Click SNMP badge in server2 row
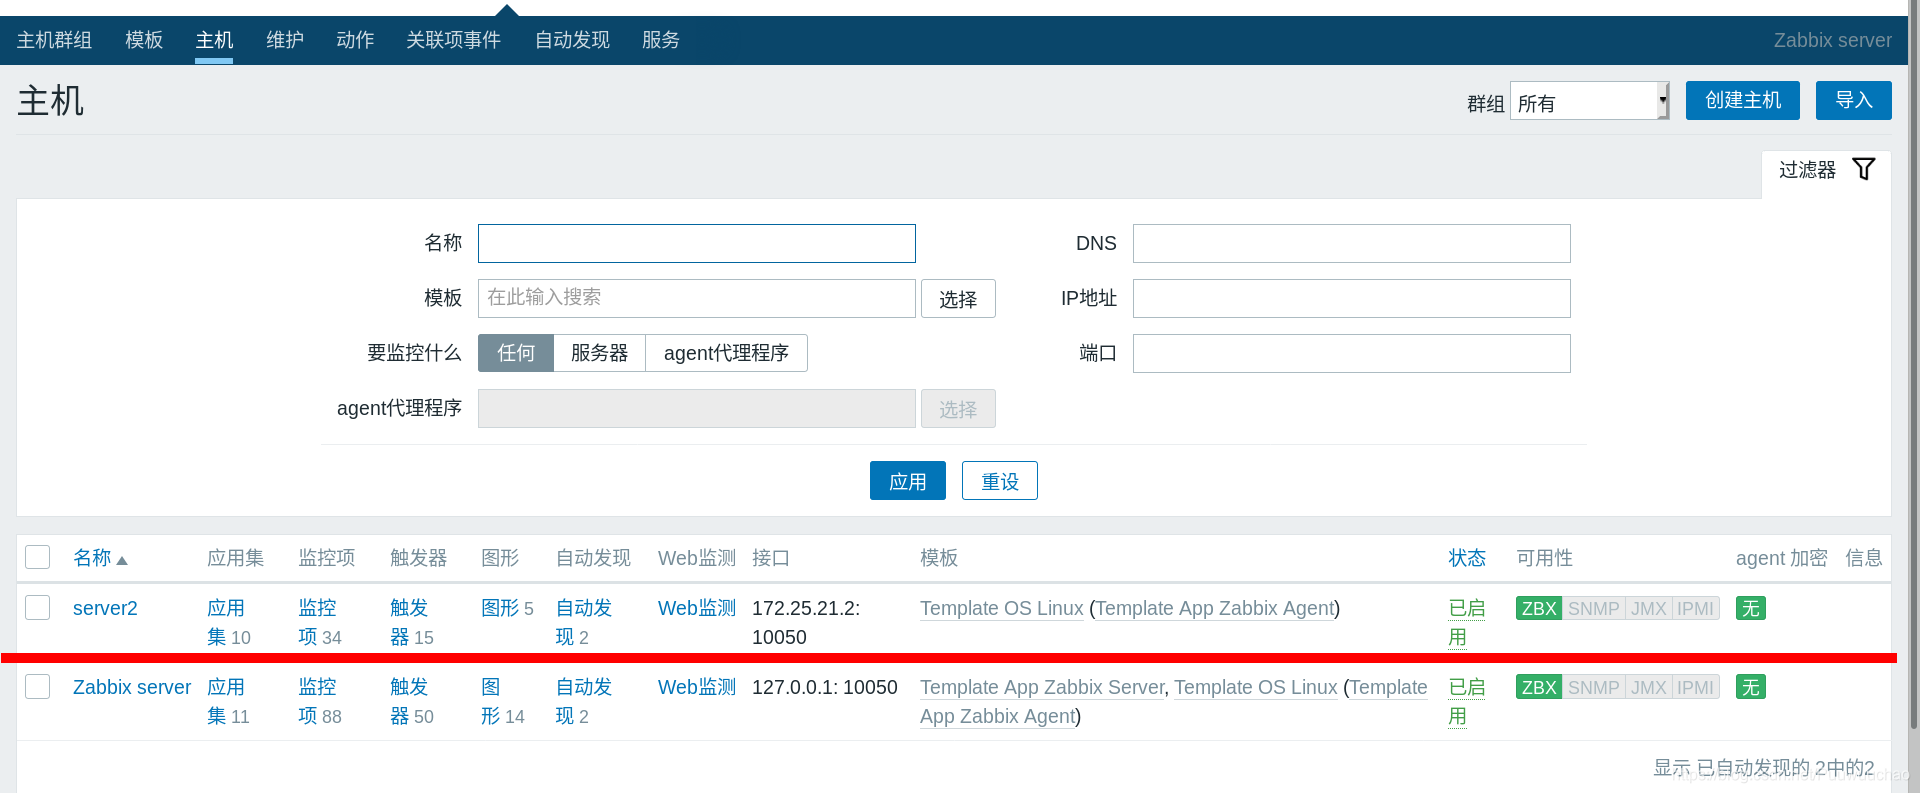This screenshot has height=793, width=1920. coord(1593,608)
